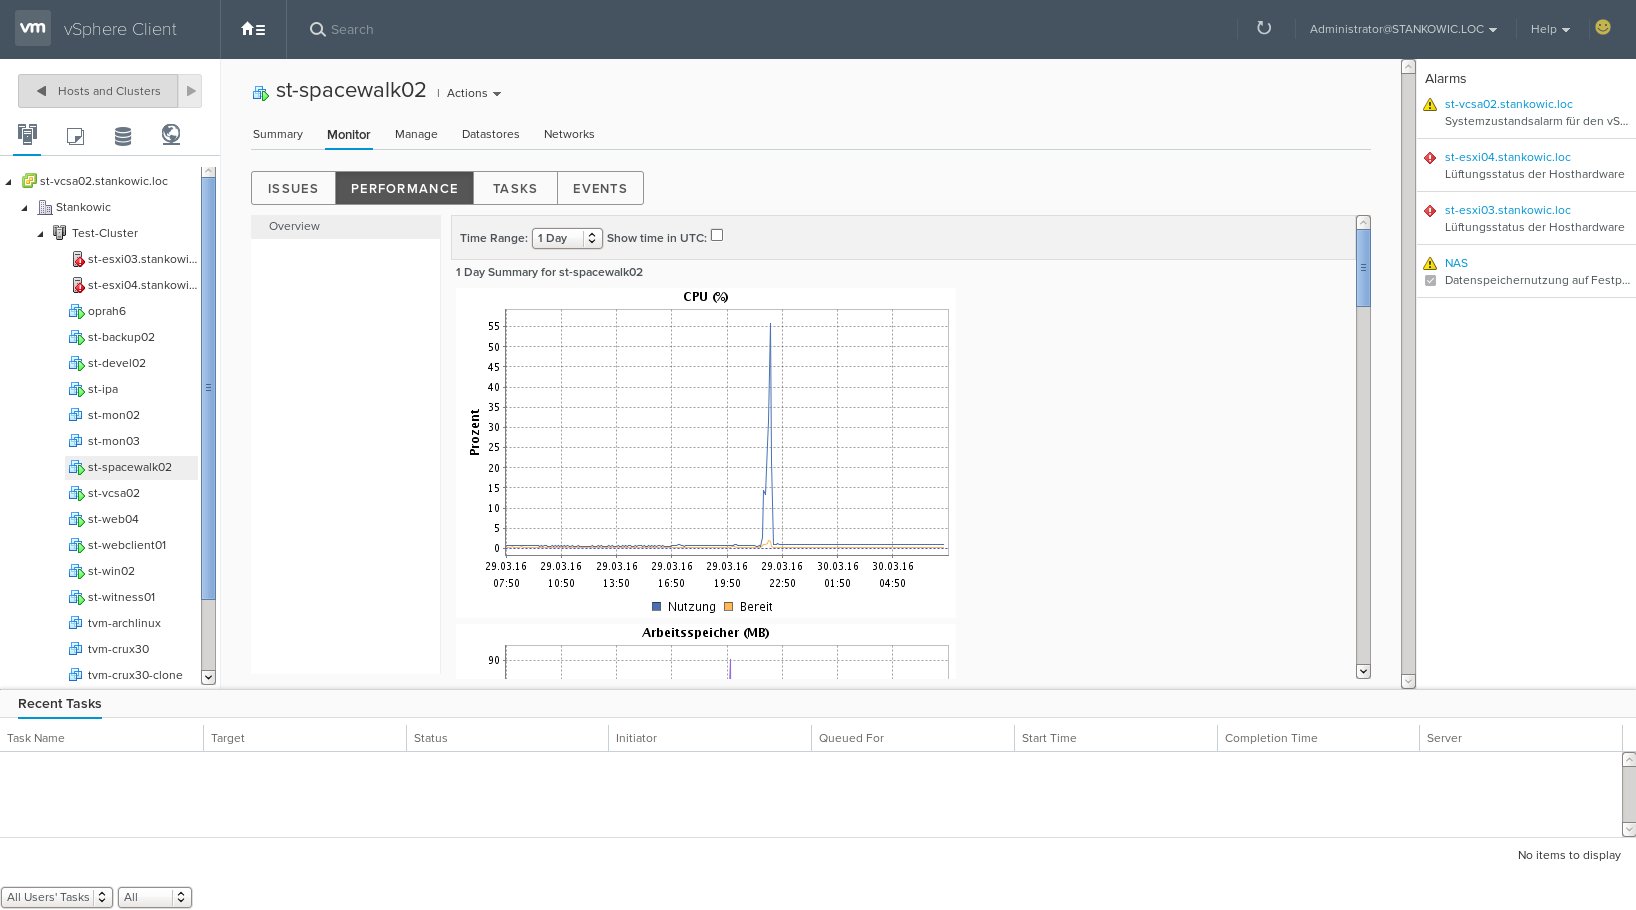The height and width of the screenshot is (910, 1636).
Task: Open the Administrator user dropdown
Action: click(x=1403, y=29)
